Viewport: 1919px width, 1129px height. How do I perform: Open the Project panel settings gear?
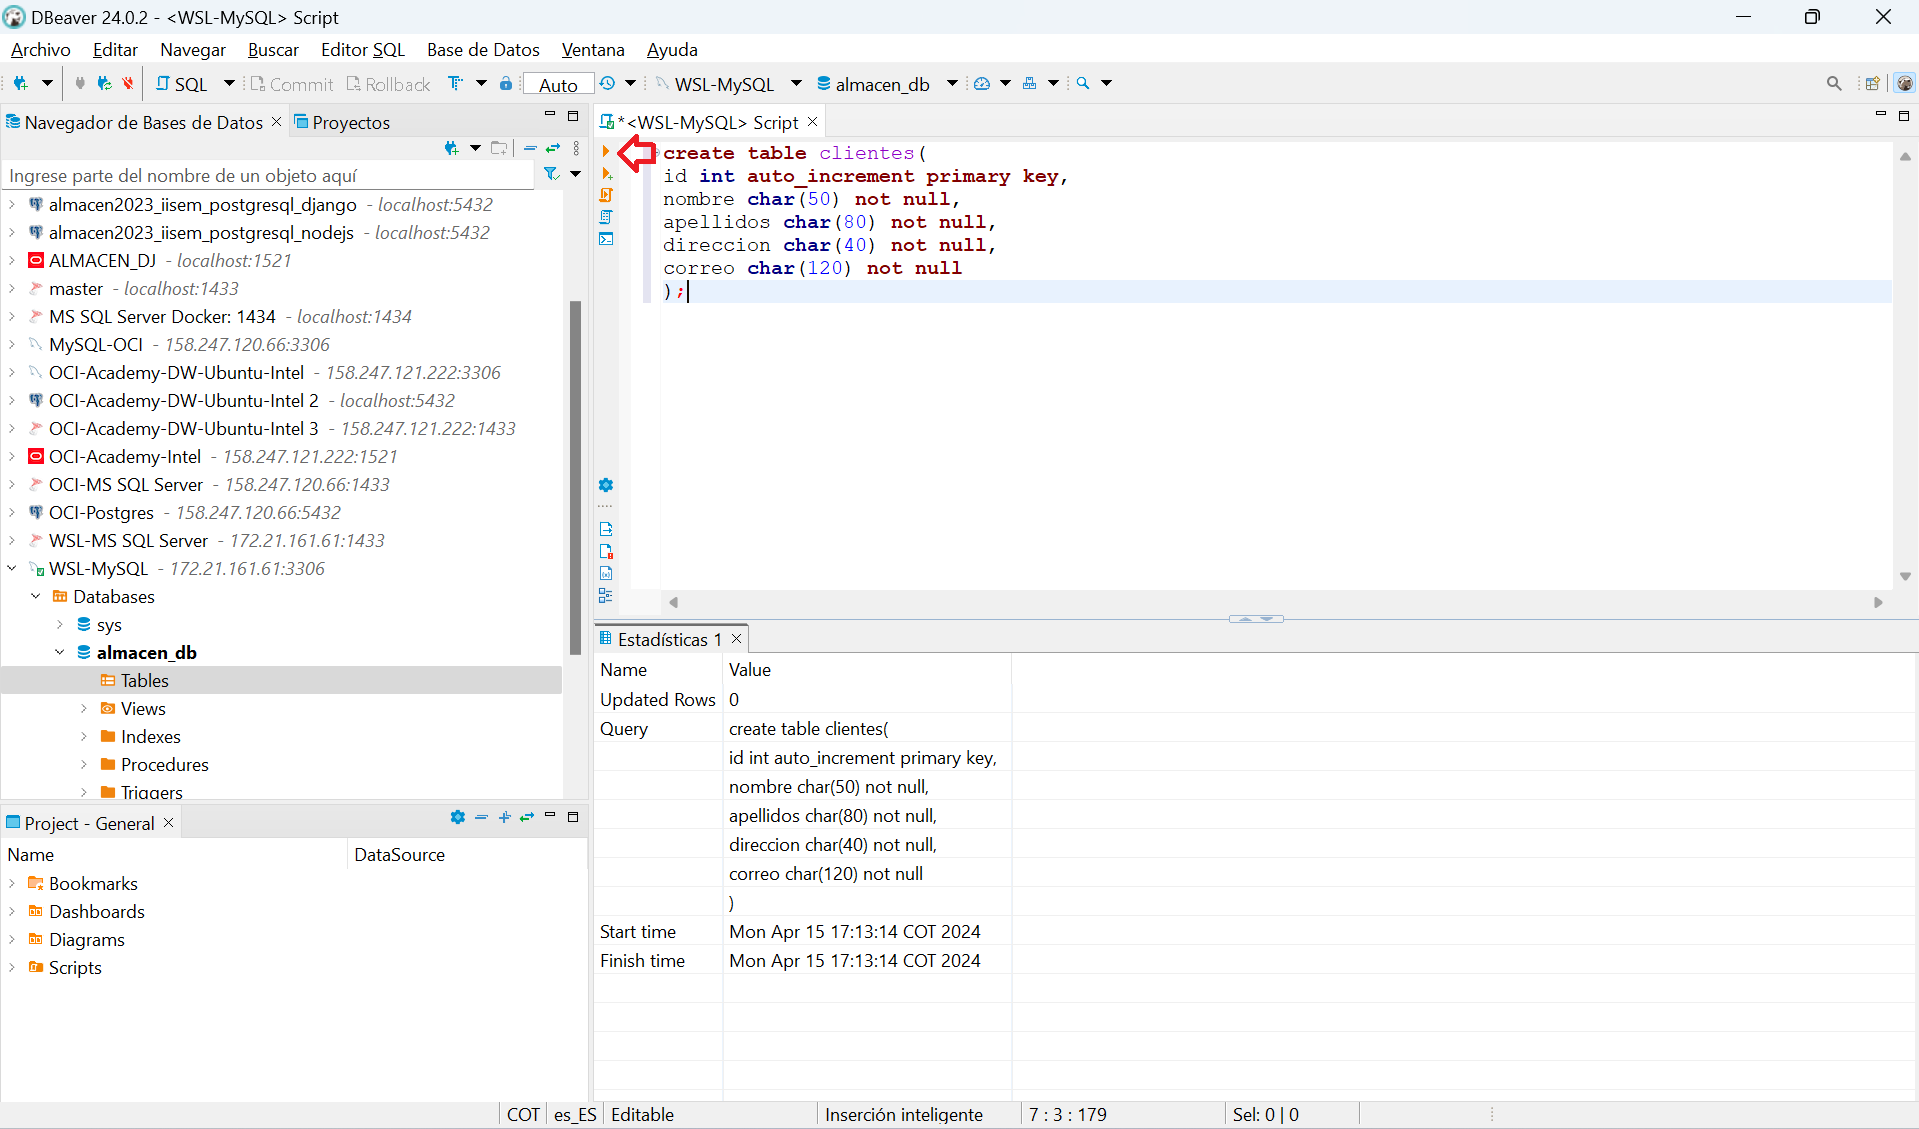[x=458, y=818]
